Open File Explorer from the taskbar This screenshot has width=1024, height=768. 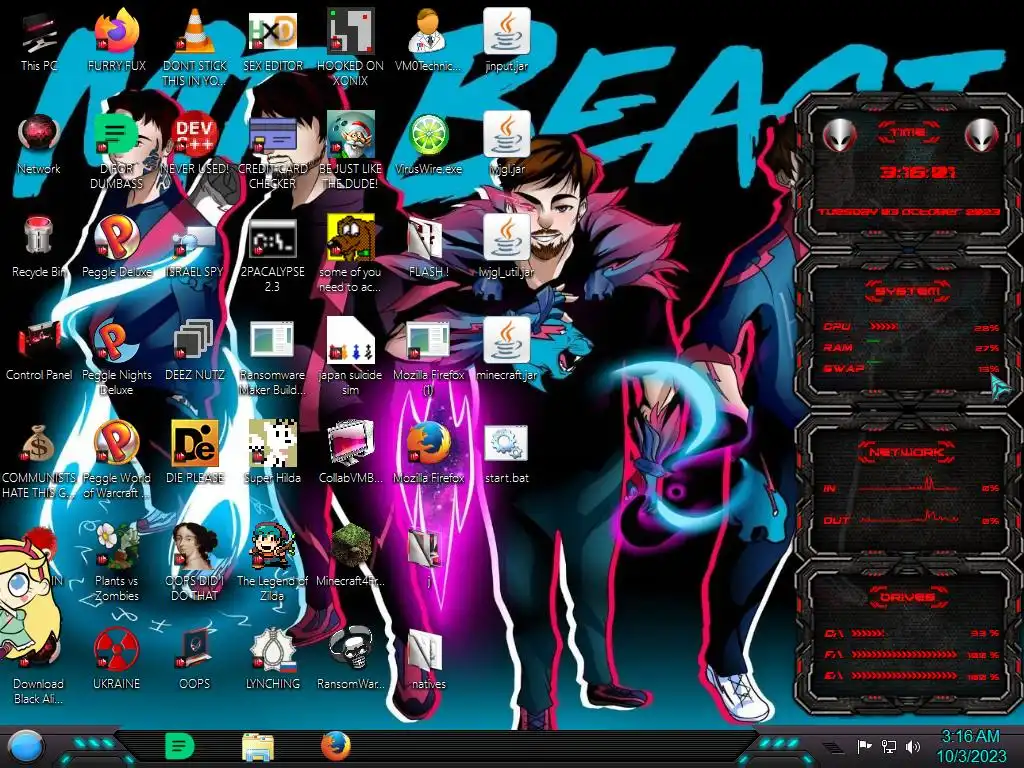tap(258, 747)
